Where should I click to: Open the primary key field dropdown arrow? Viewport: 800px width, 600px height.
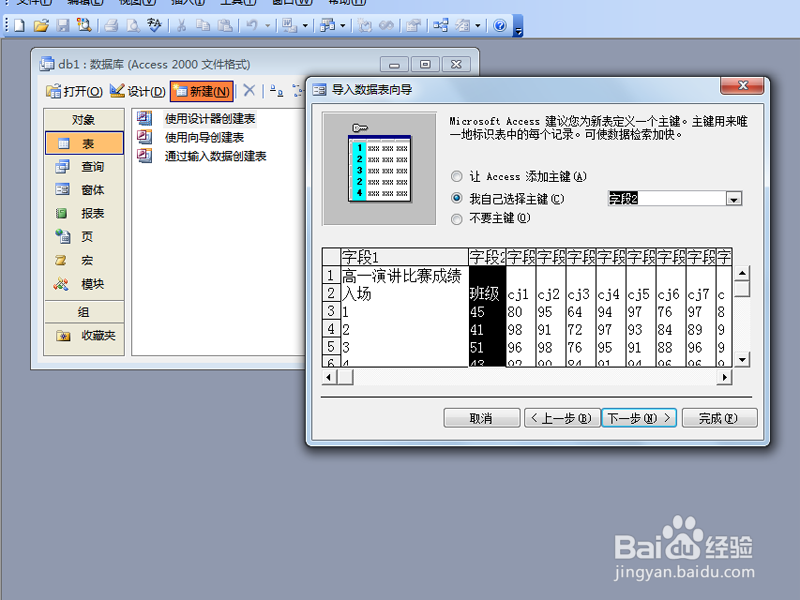[734, 198]
